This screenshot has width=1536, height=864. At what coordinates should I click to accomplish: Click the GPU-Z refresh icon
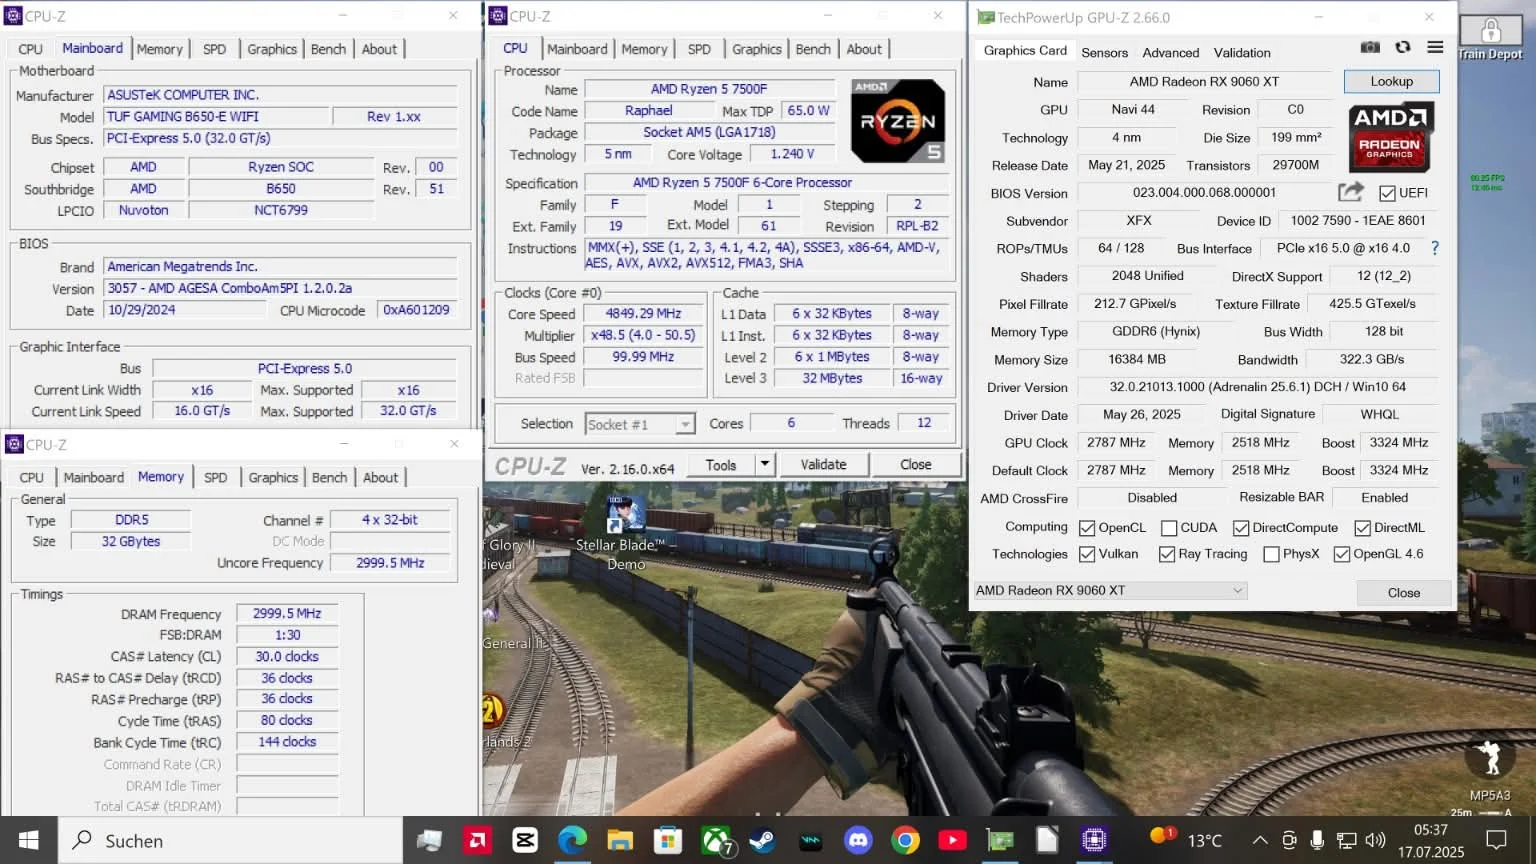(1403, 47)
